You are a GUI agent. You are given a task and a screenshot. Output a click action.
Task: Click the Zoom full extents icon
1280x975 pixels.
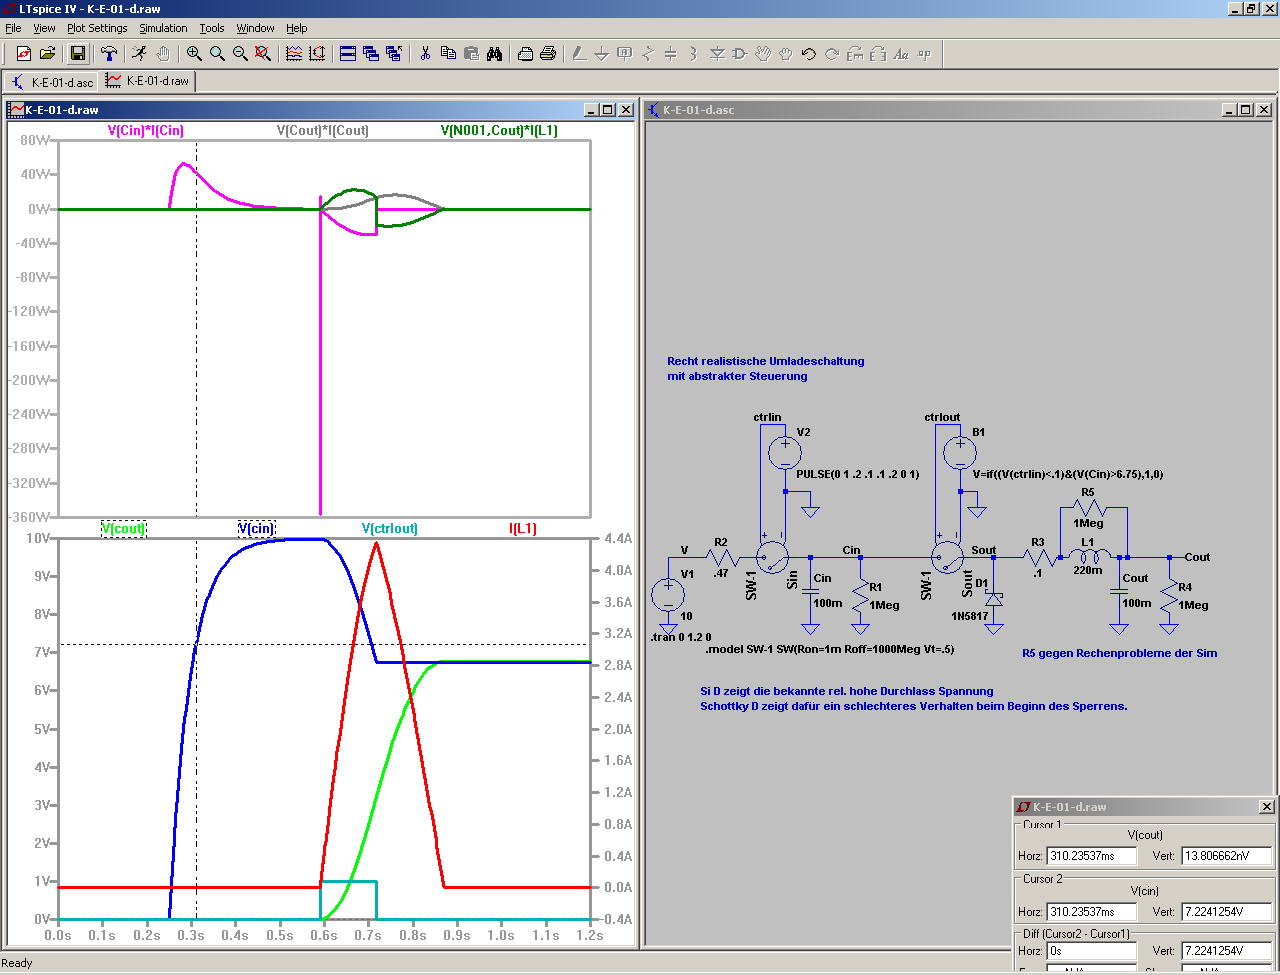263,54
